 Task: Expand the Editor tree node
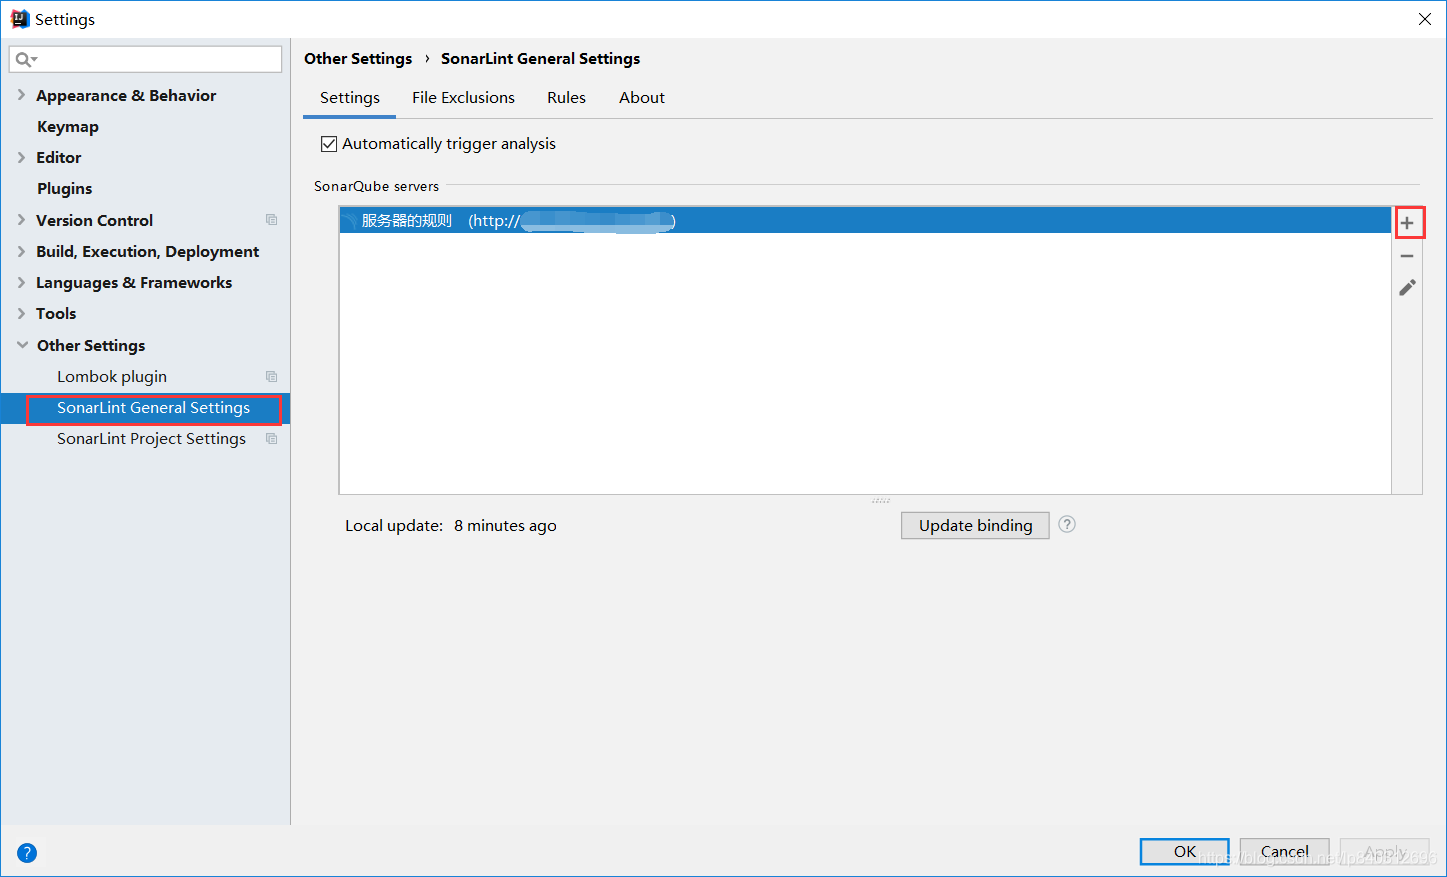pyautogui.click(x=21, y=157)
